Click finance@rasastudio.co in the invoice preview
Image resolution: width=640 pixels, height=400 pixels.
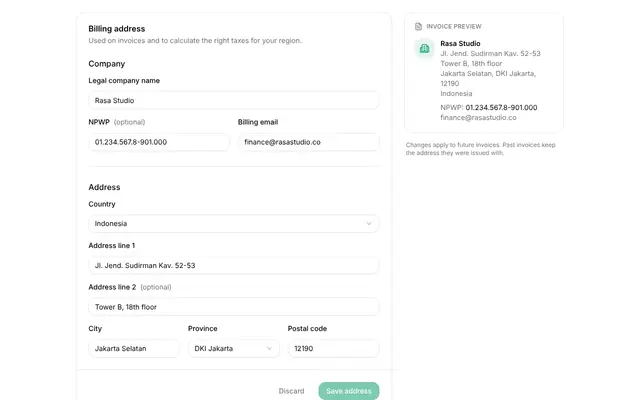coord(478,118)
